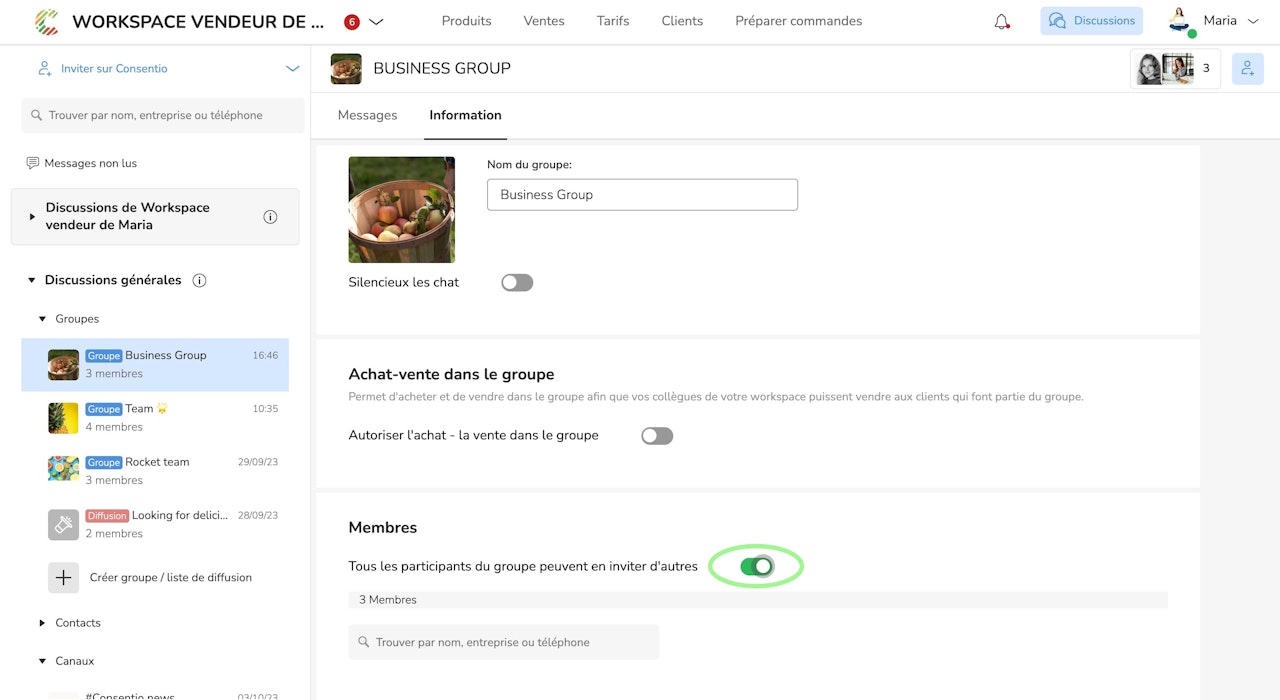Click info icon on Workspace vendeur discussions
Viewport: 1280px width, 700px height.
click(270, 217)
